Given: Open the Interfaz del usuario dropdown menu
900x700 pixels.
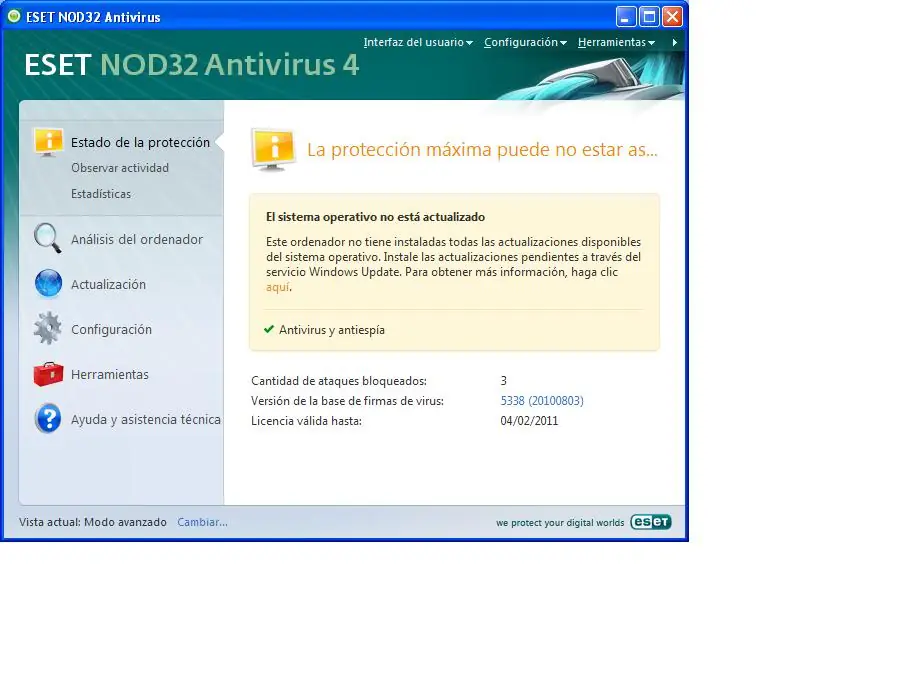Looking at the screenshot, I should tap(418, 42).
